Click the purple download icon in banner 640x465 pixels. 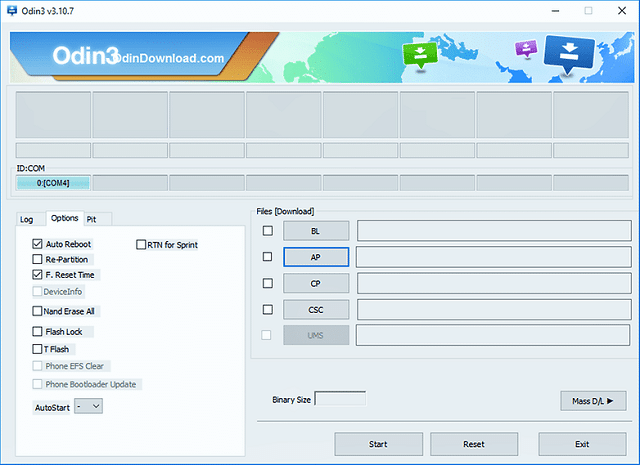click(x=526, y=49)
